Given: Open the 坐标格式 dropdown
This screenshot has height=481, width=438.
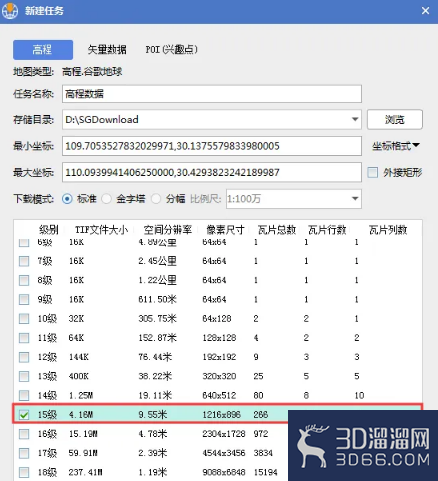Looking at the screenshot, I should [396, 146].
